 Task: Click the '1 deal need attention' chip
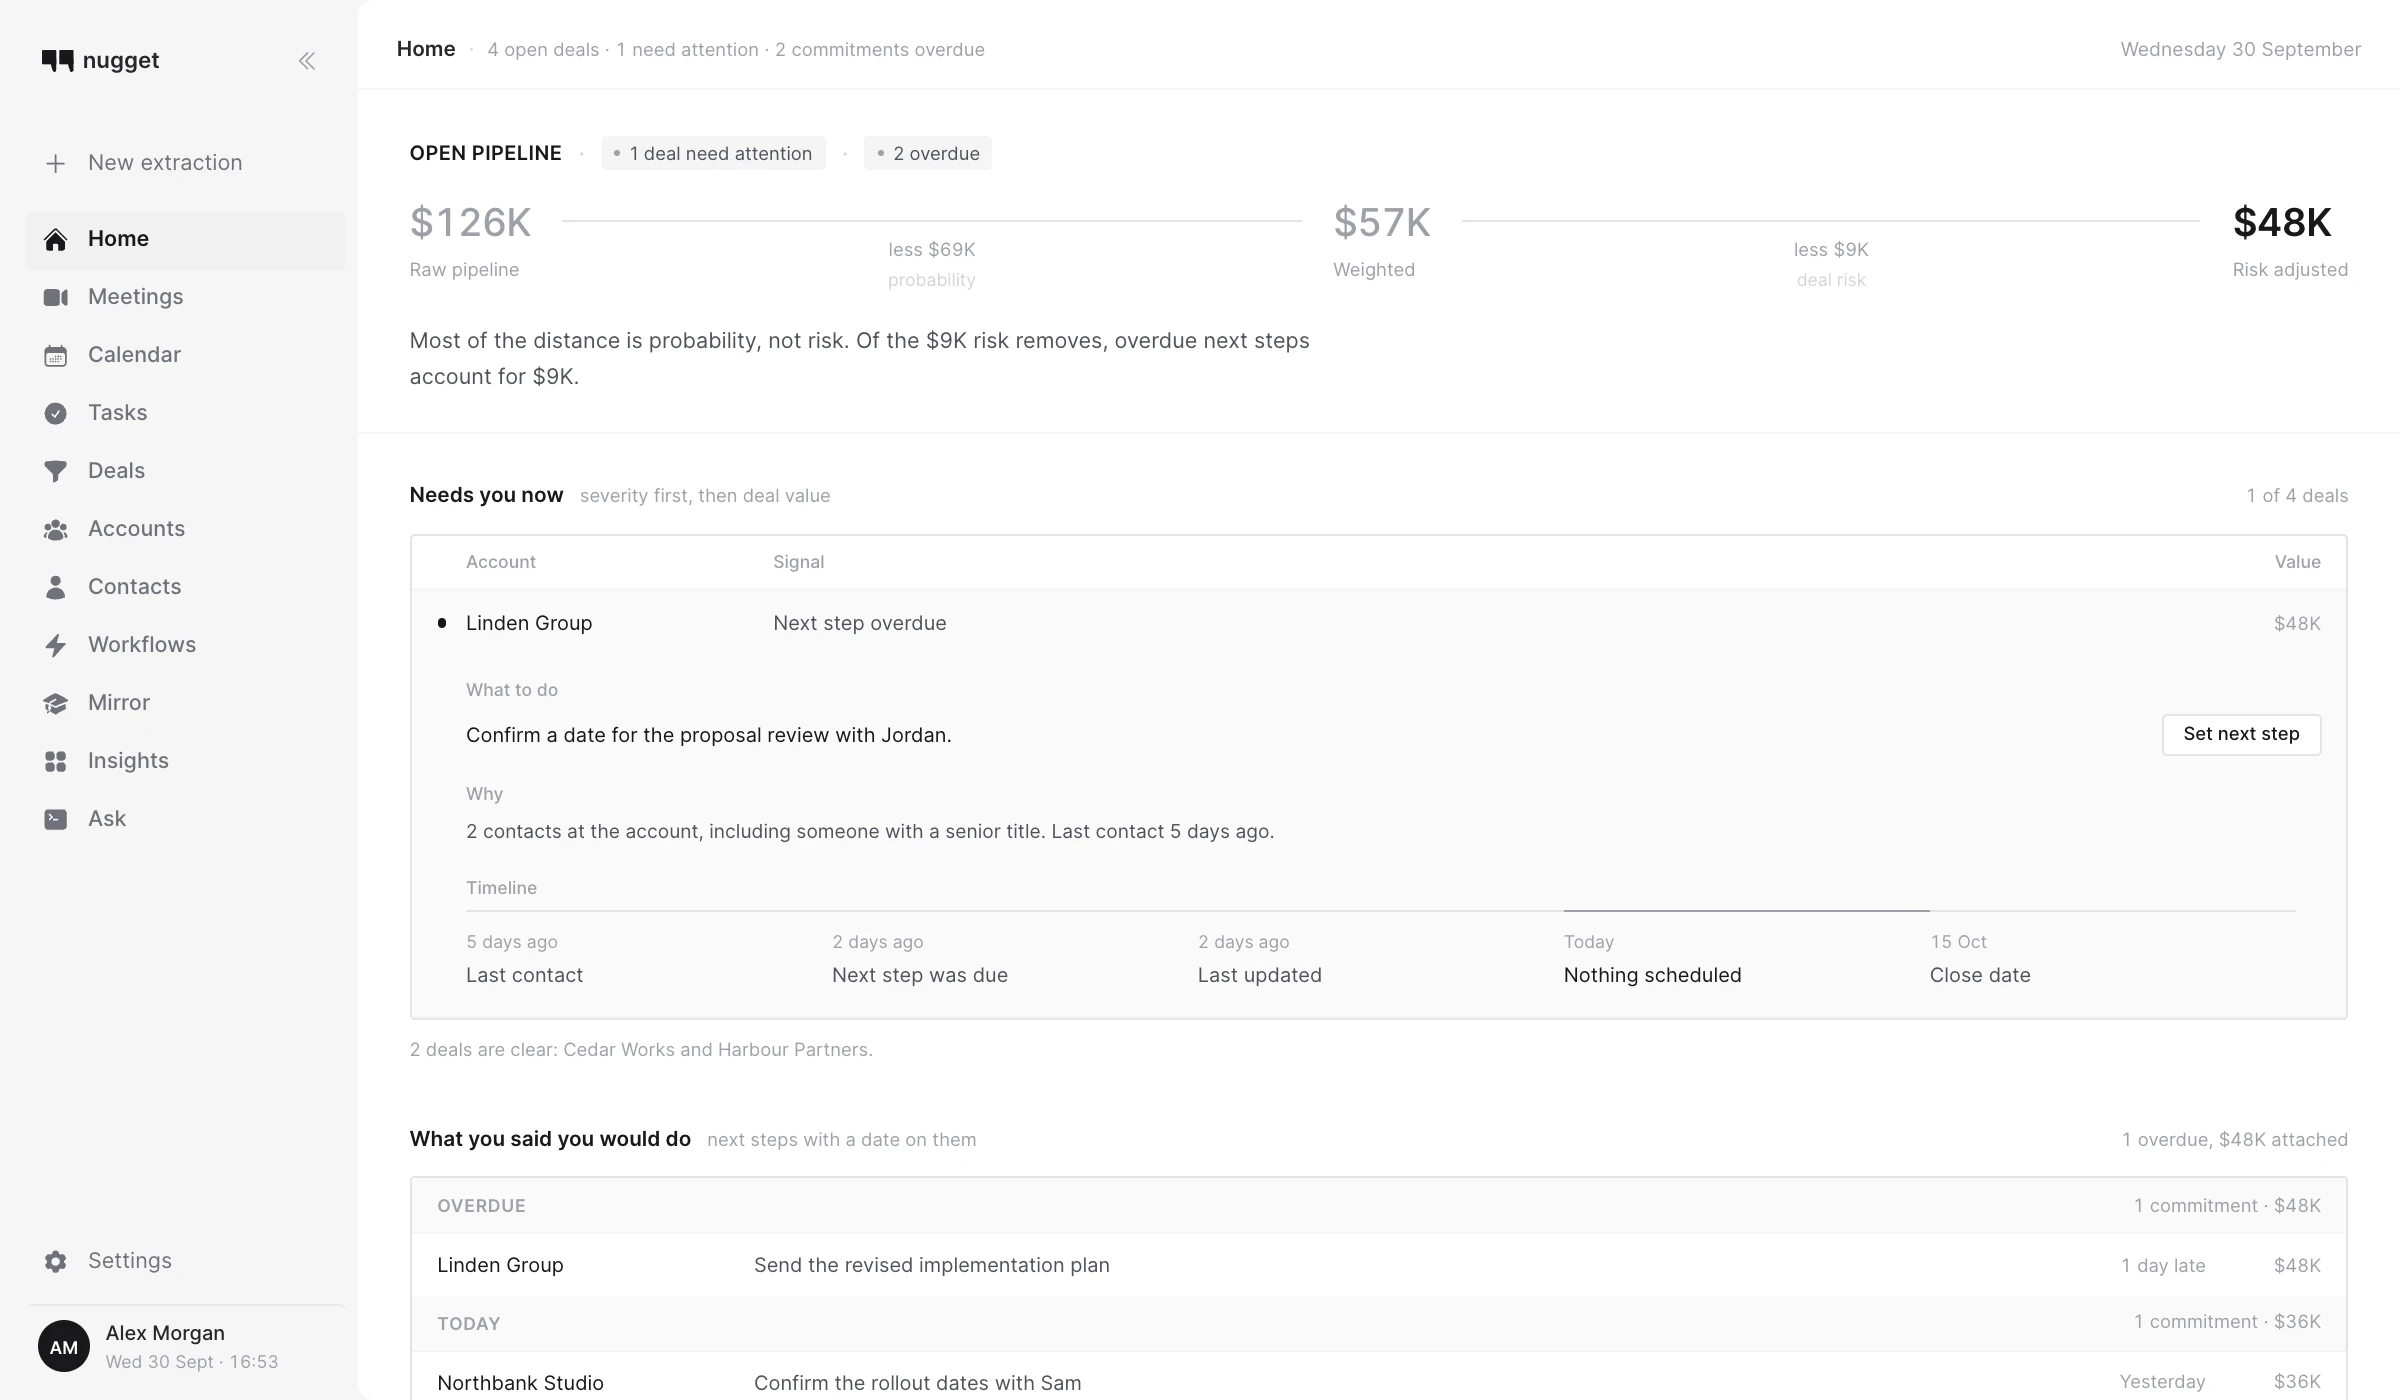[713, 153]
